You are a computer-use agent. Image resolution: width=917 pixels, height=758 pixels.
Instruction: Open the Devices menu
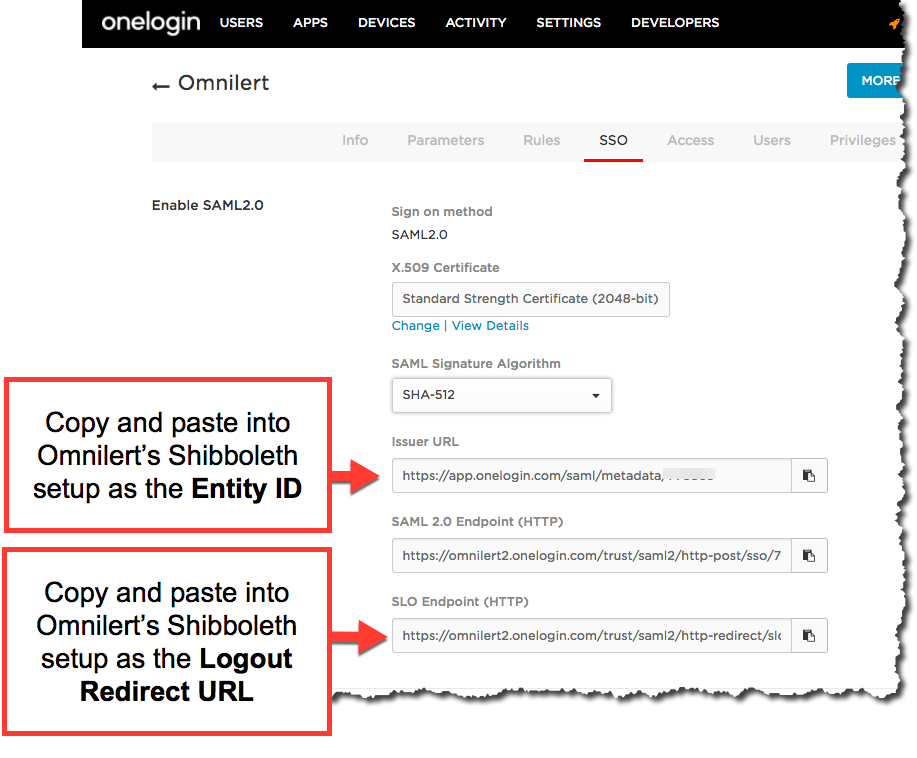click(387, 23)
